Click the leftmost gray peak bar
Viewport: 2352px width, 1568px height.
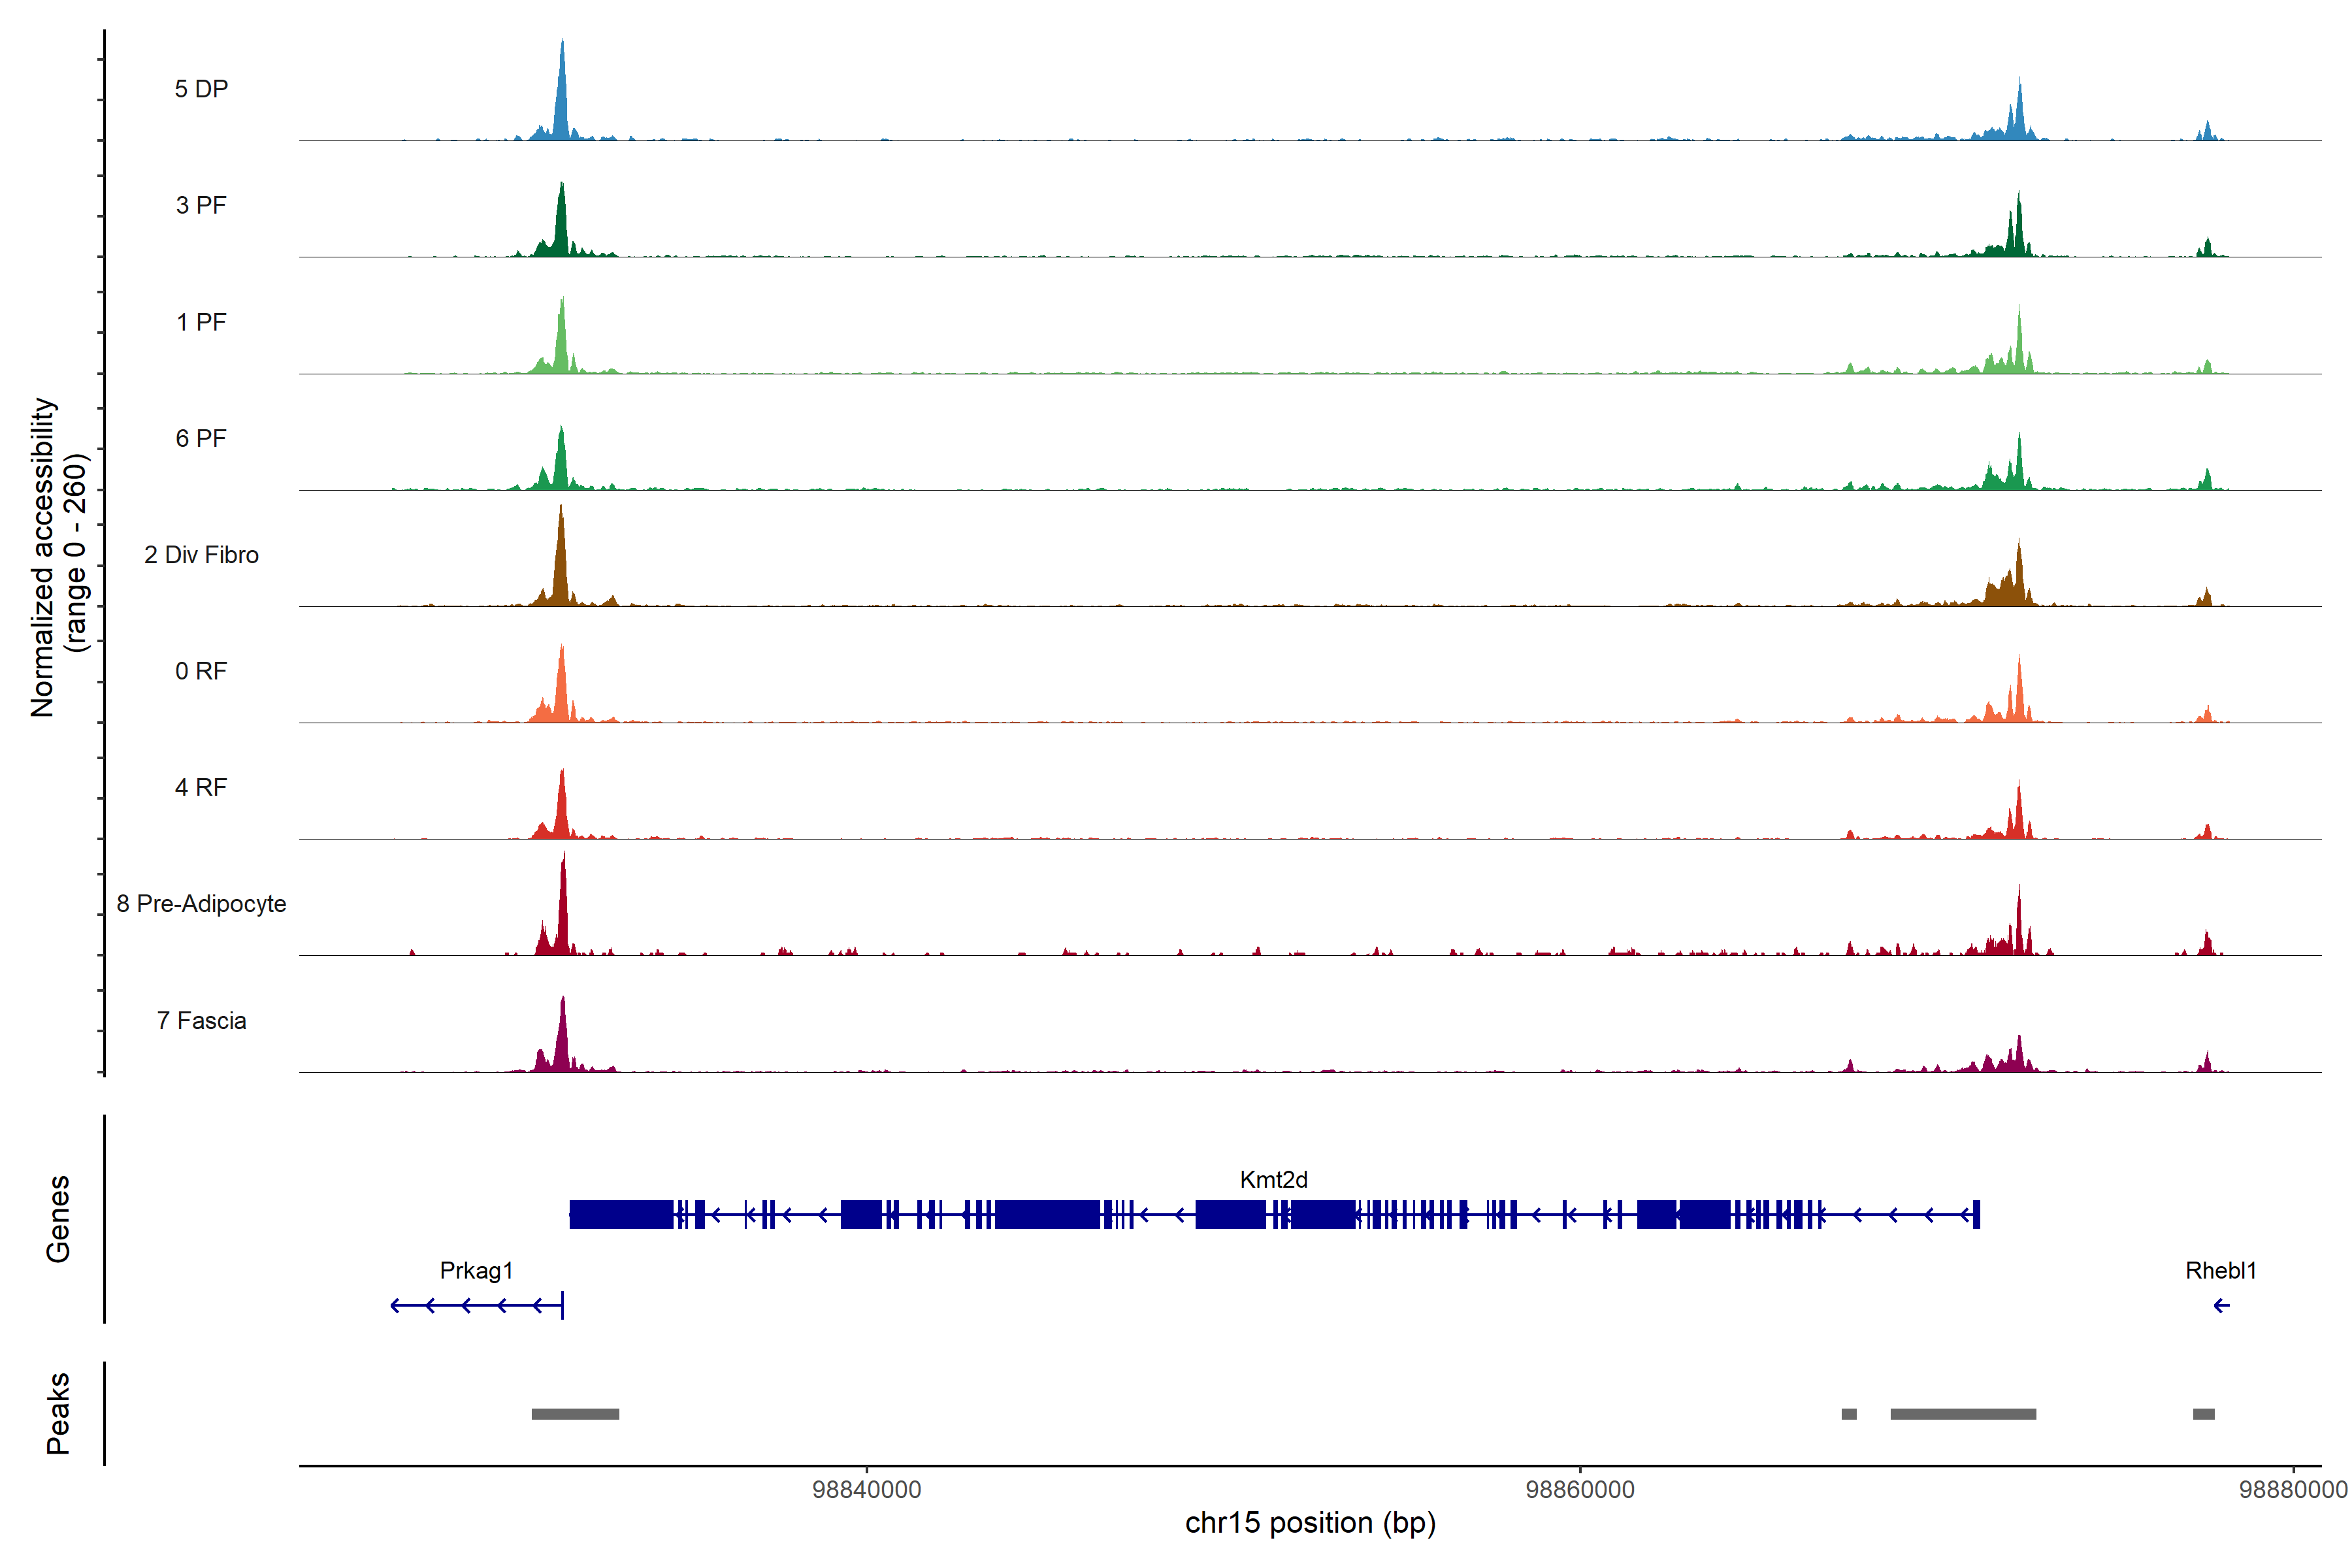575,1414
